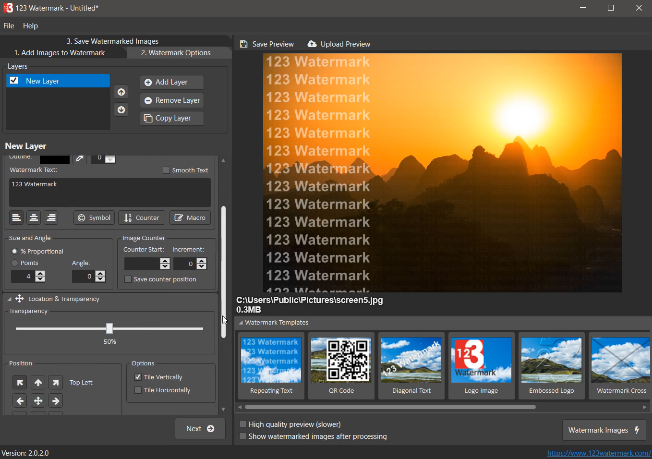This screenshot has height=459, width=652.
Task: Set position to top left arrow
Action: tap(20, 382)
